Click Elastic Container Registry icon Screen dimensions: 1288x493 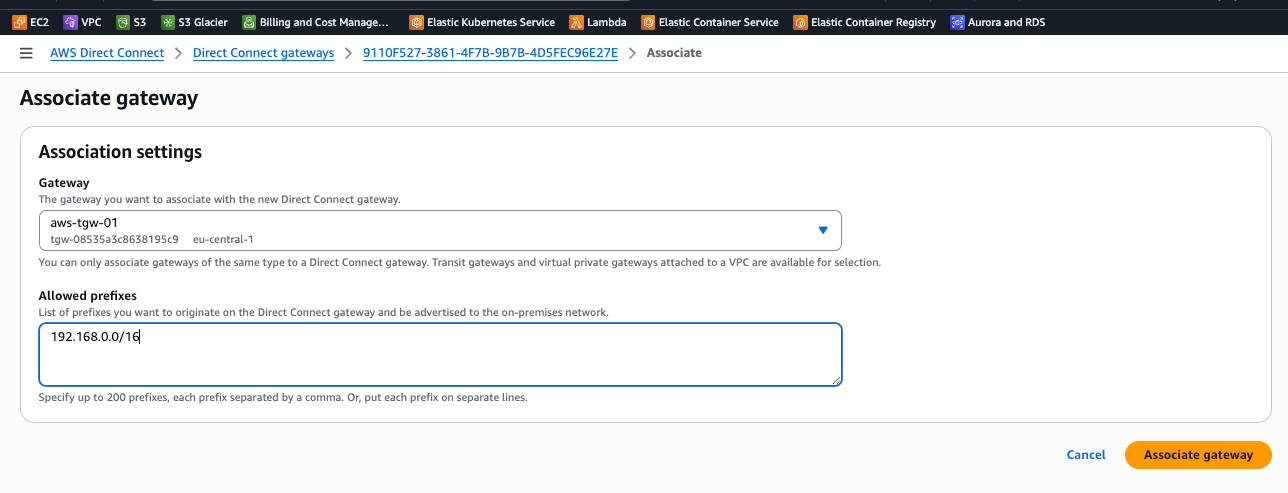(x=800, y=22)
